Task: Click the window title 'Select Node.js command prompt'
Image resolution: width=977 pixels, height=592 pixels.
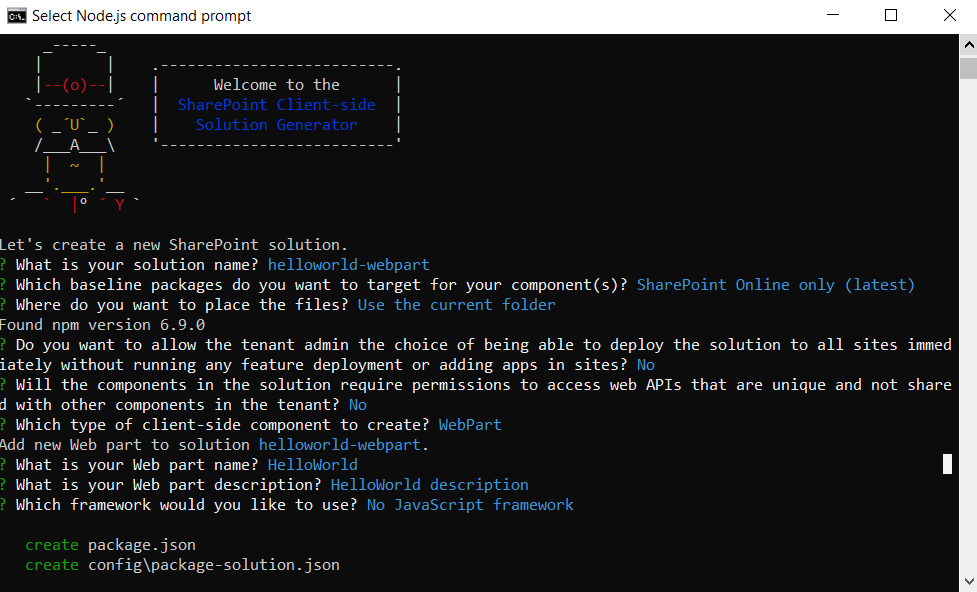Action: (140, 15)
